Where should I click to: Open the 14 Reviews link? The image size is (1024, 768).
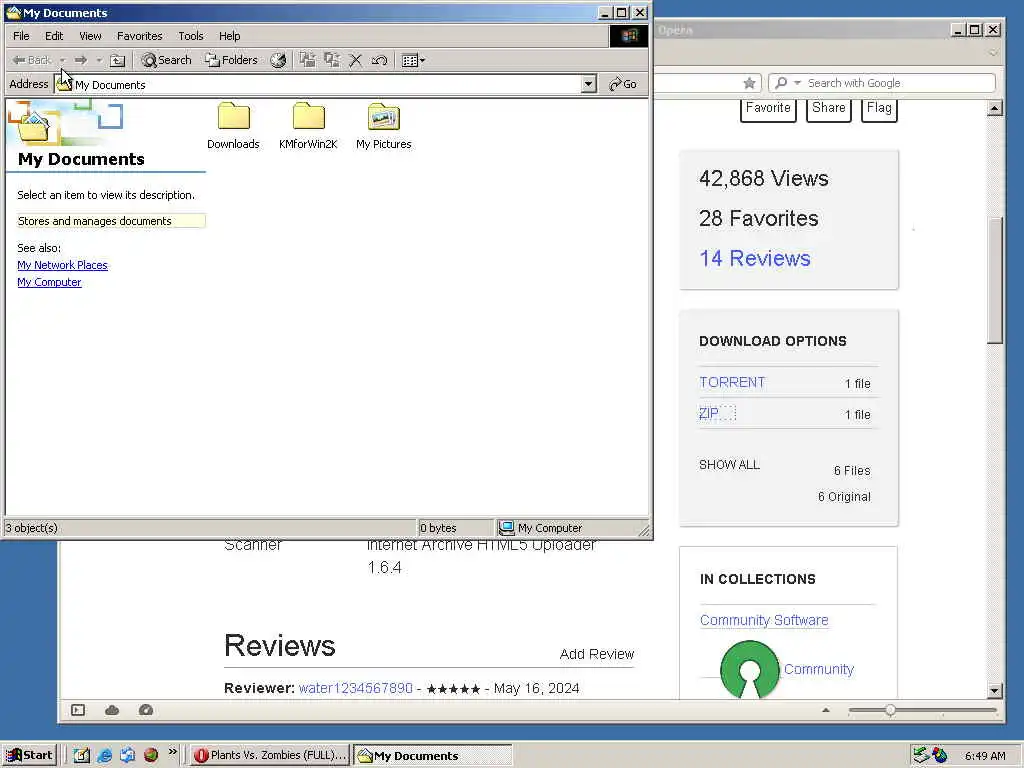tap(754, 259)
